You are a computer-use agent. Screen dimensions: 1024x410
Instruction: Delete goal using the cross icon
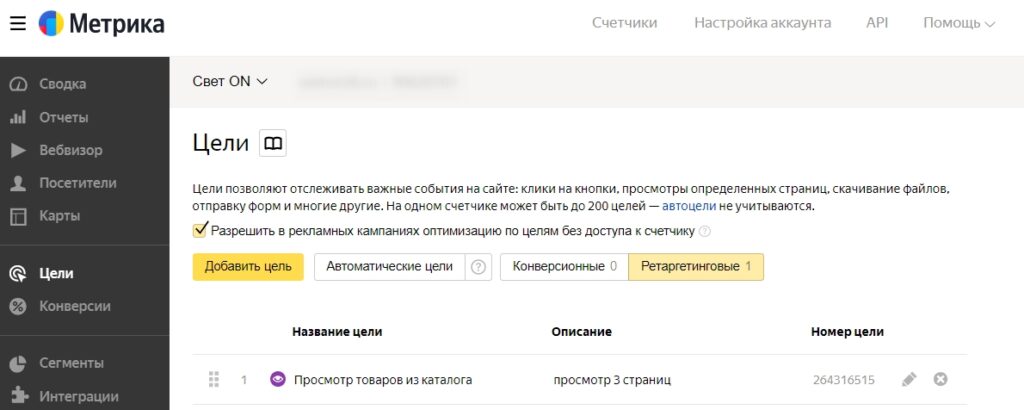click(x=940, y=380)
